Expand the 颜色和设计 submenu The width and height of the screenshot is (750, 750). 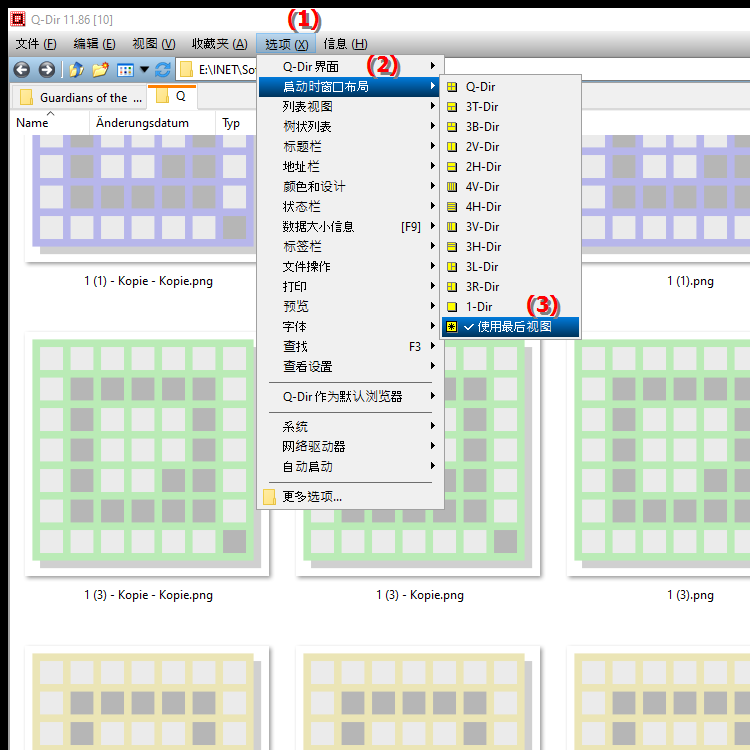351,187
